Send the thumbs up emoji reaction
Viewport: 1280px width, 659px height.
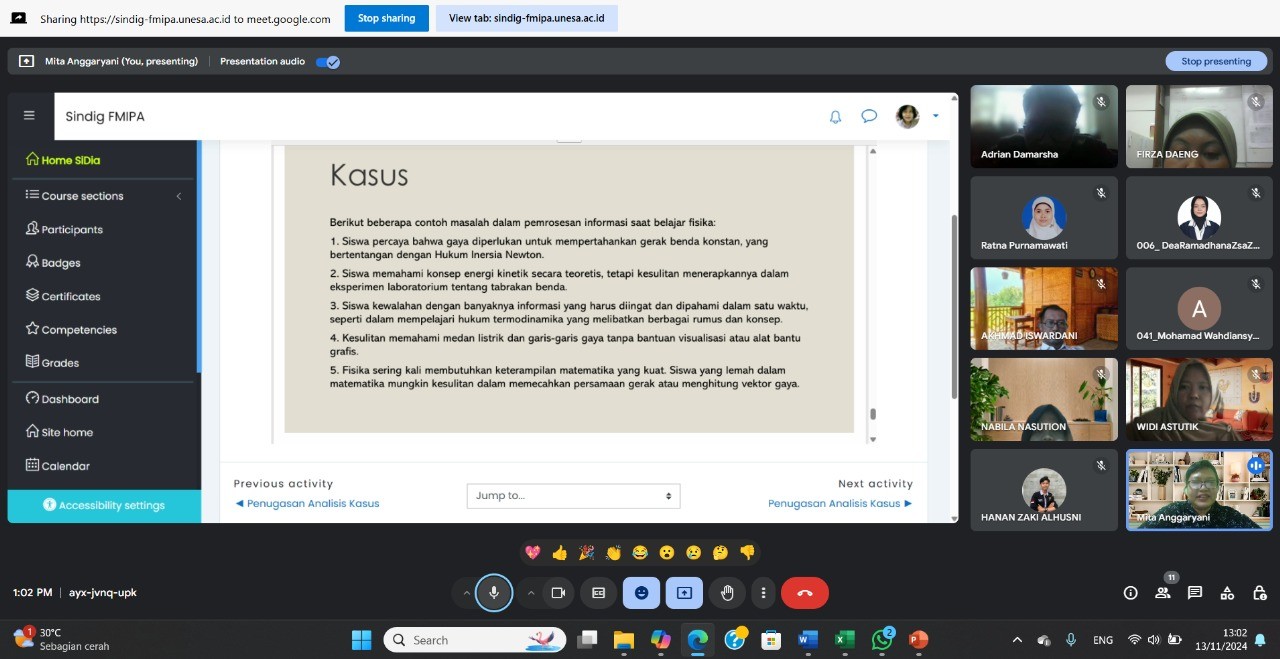point(559,552)
